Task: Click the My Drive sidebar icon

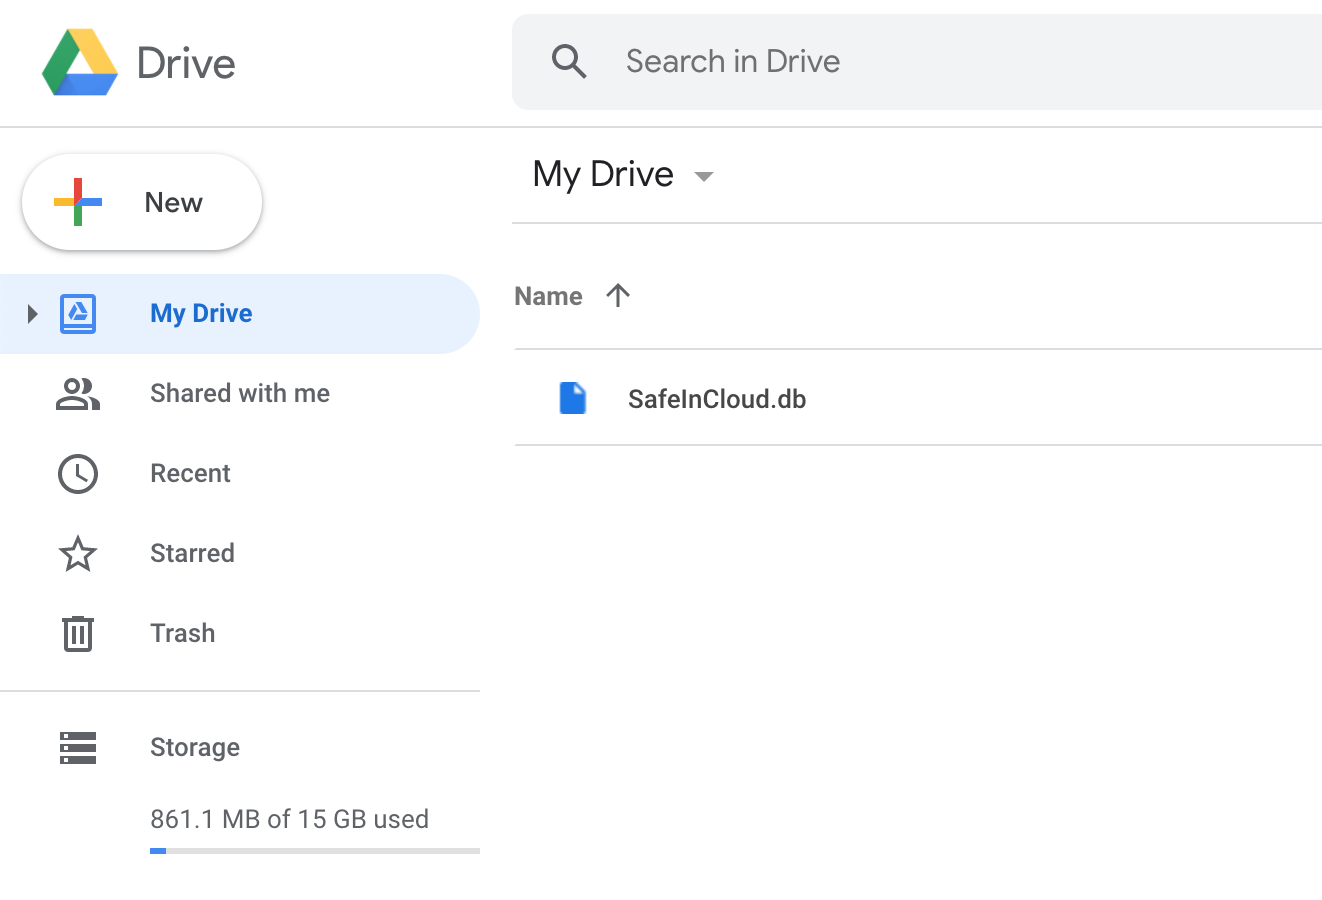Action: (x=78, y=314)
